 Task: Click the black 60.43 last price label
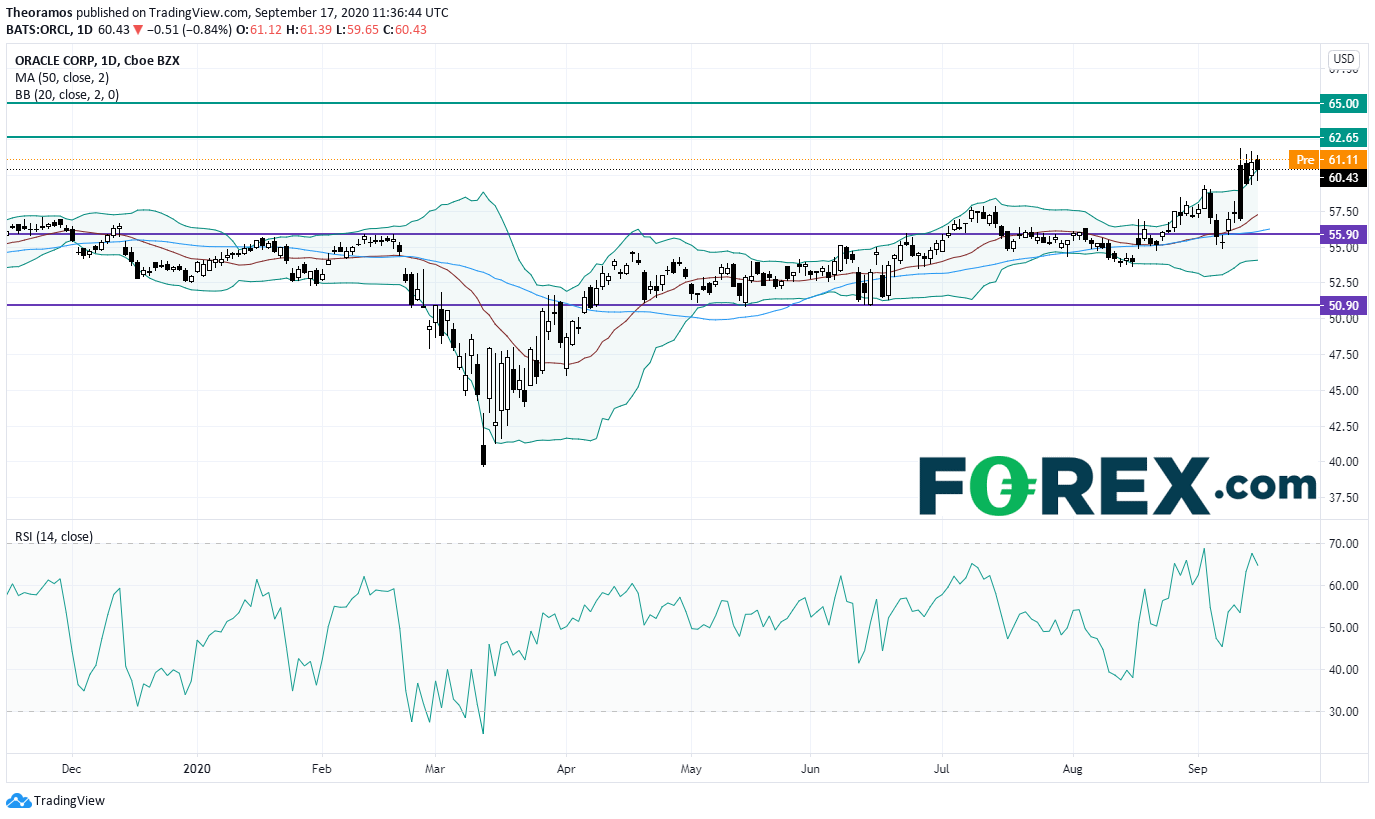pyautogui.click(x=1344, y=178)
